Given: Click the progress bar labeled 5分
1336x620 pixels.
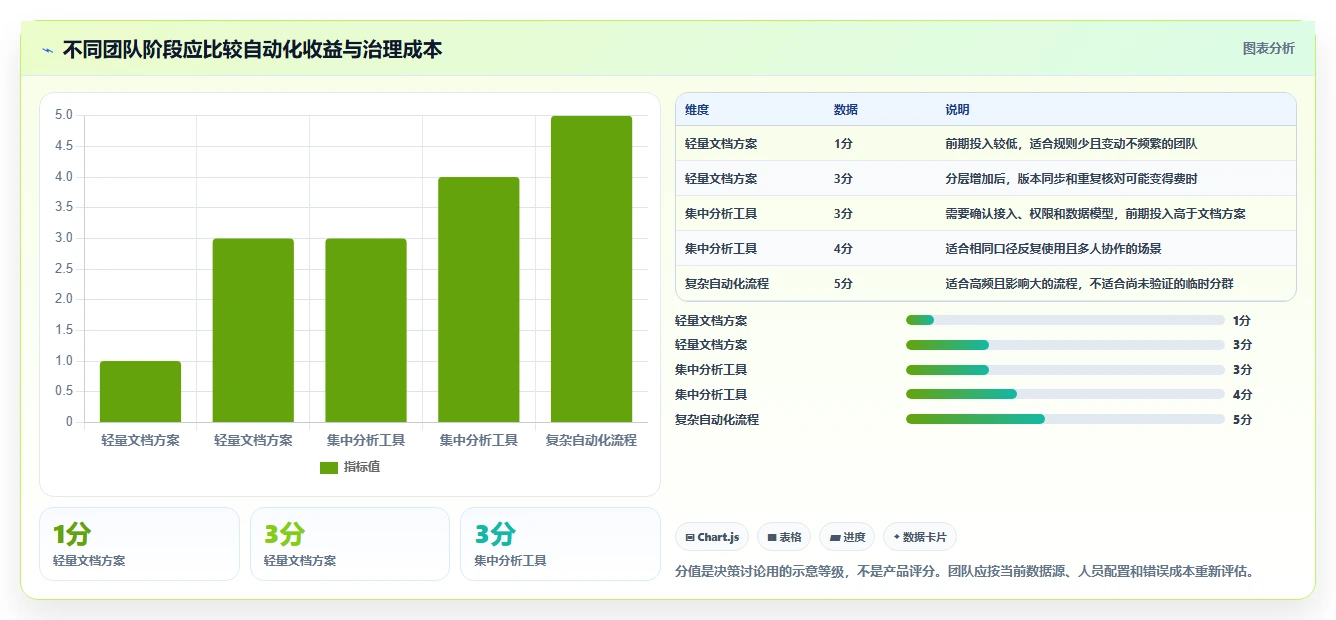Looking at the screenshot, I should [1065, 420].
